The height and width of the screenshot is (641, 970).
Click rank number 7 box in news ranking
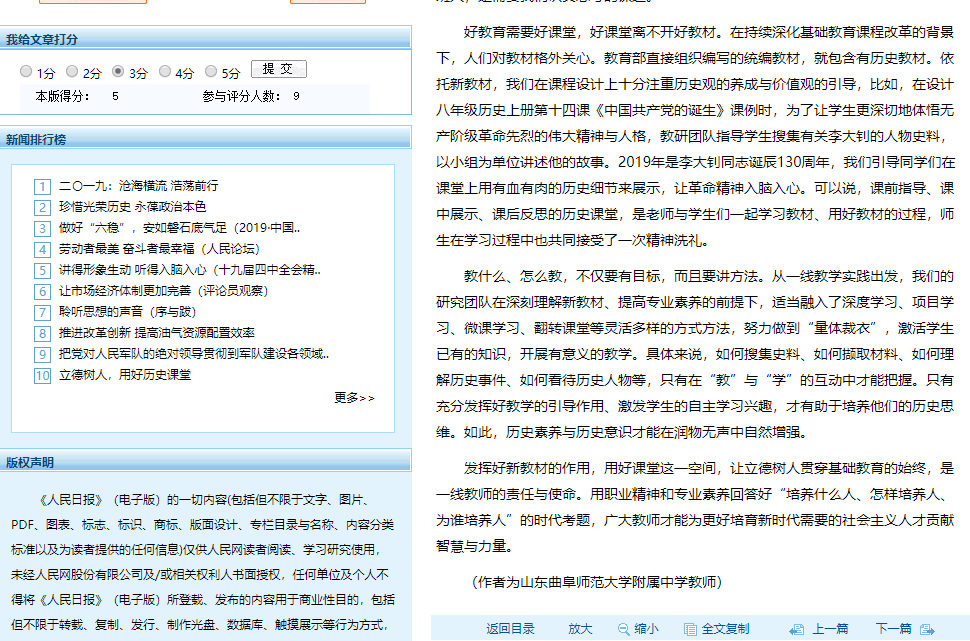pos(42,313)
